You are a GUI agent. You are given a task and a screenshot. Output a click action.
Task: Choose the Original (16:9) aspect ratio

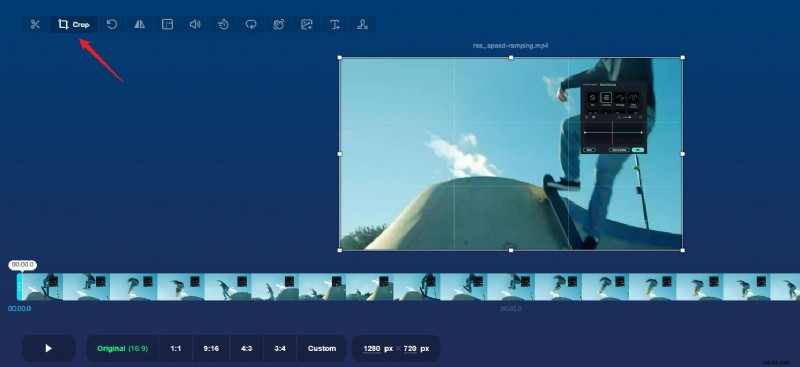(122, 348)
